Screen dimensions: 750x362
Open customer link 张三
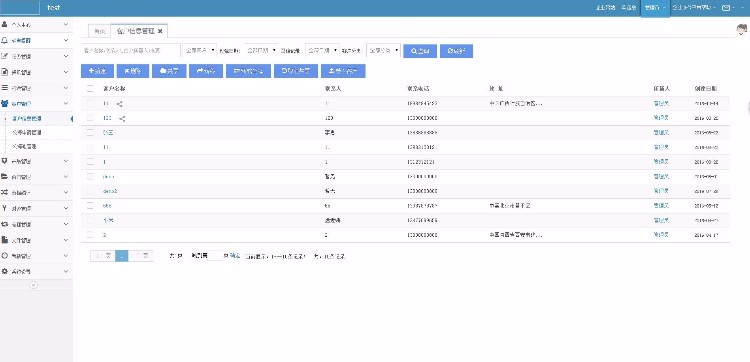[x=108, y=132]
